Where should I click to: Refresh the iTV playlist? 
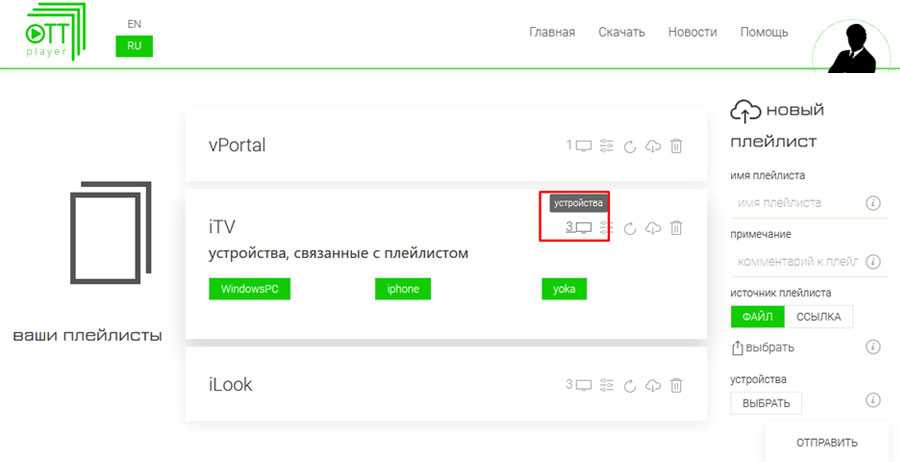[630, 228]
